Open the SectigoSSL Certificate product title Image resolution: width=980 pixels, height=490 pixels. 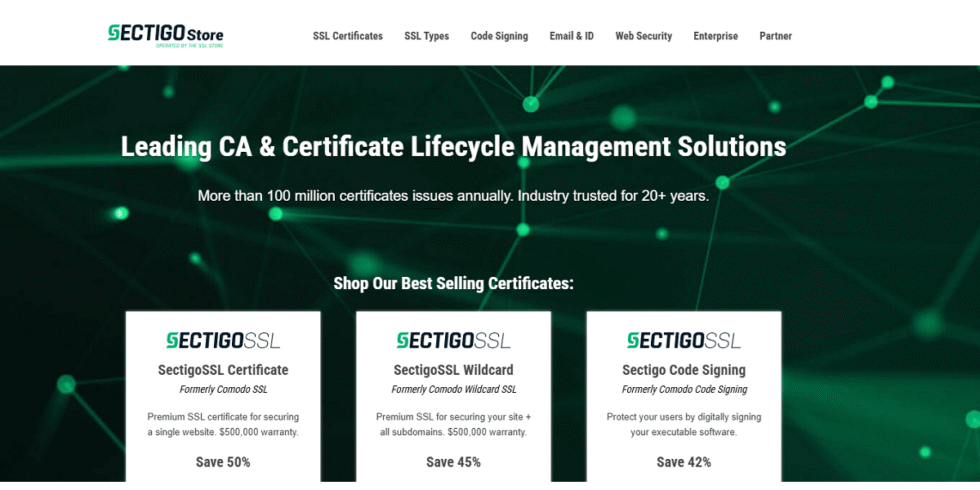(x=223, y=370)
